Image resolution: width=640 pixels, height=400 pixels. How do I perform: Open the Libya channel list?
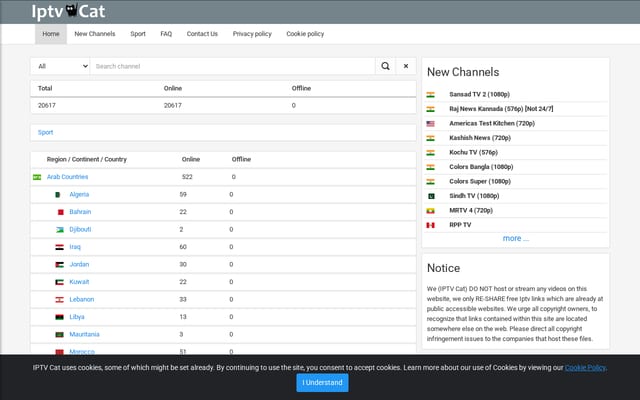(77, 317)
